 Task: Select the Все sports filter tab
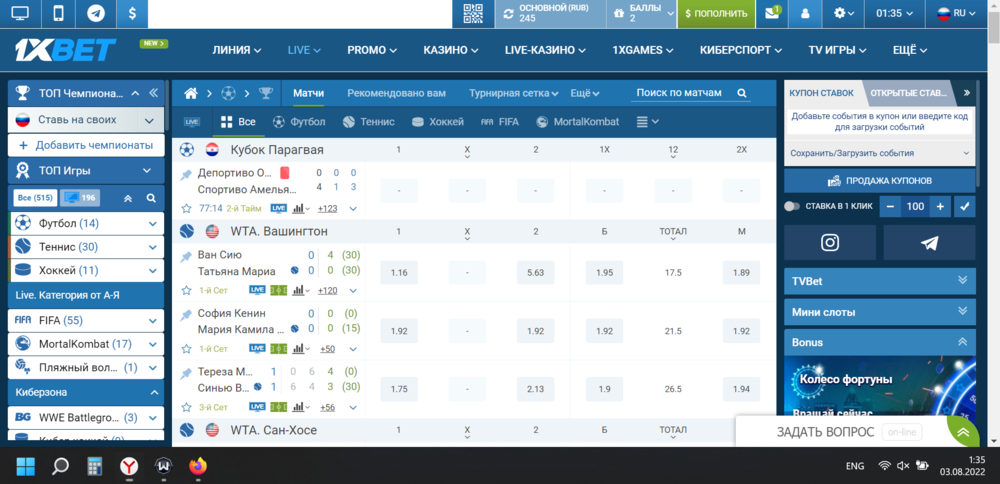(238, 122)
